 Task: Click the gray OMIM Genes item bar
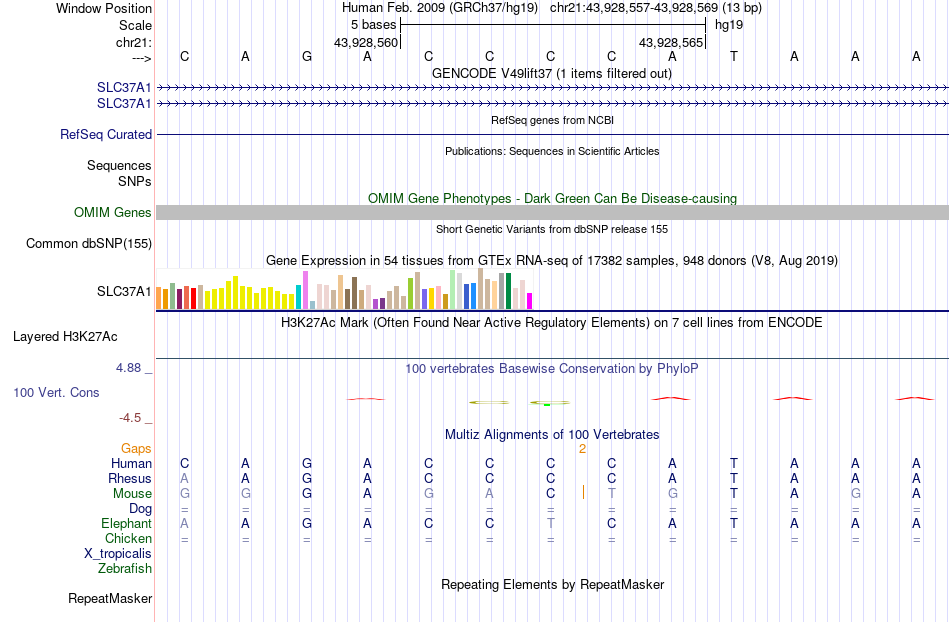(553, 212)
